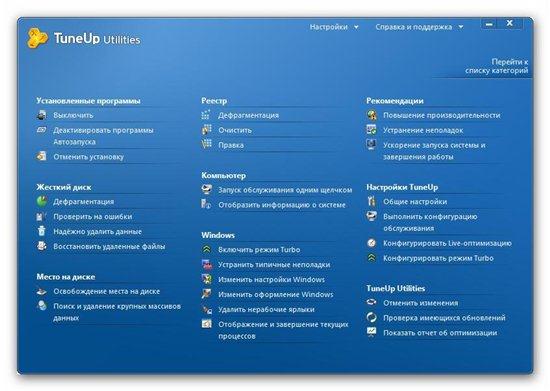This screenshot has height=391, width=550.
Task: Go to Перейти к списку категорий
Action: [x=497, y=66]
